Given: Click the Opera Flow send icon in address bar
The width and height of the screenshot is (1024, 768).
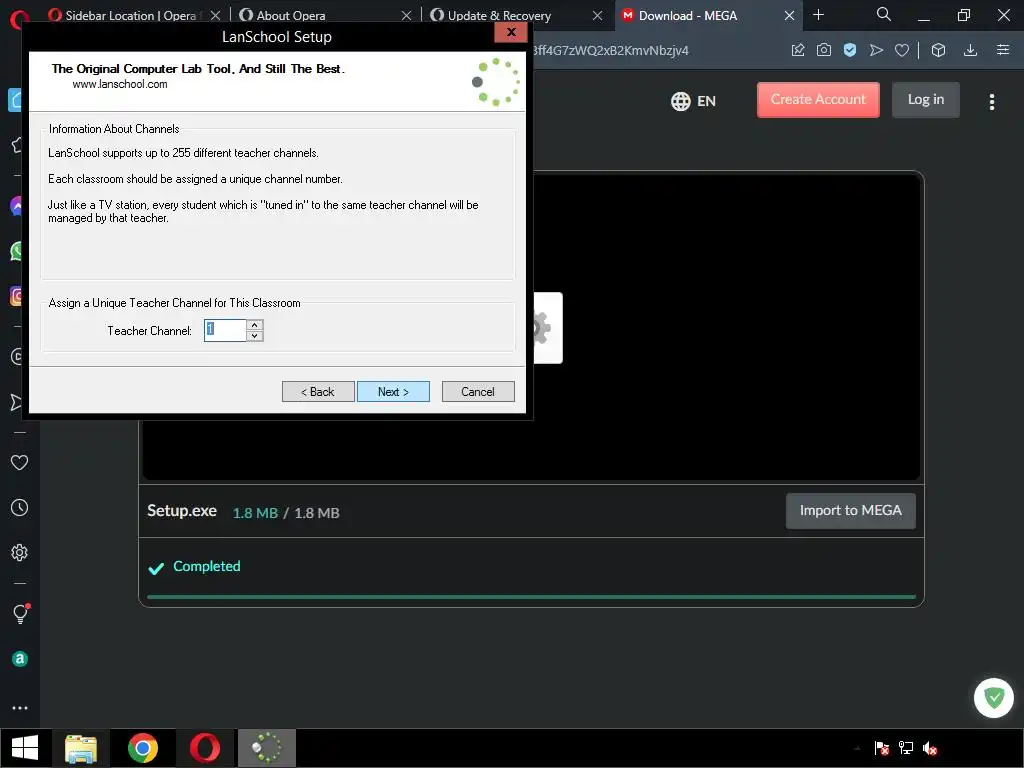Looking at the screenshot, I should click(x=876, y=50).
